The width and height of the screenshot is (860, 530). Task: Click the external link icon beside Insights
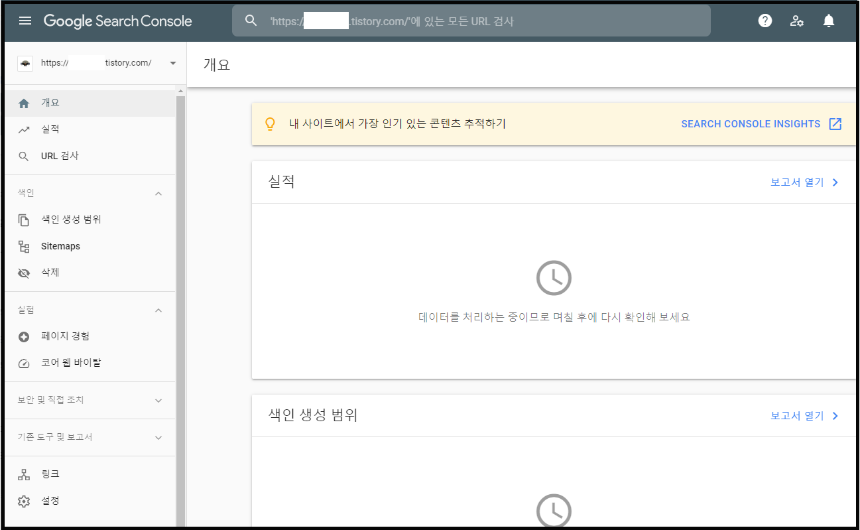click(835, 124)
